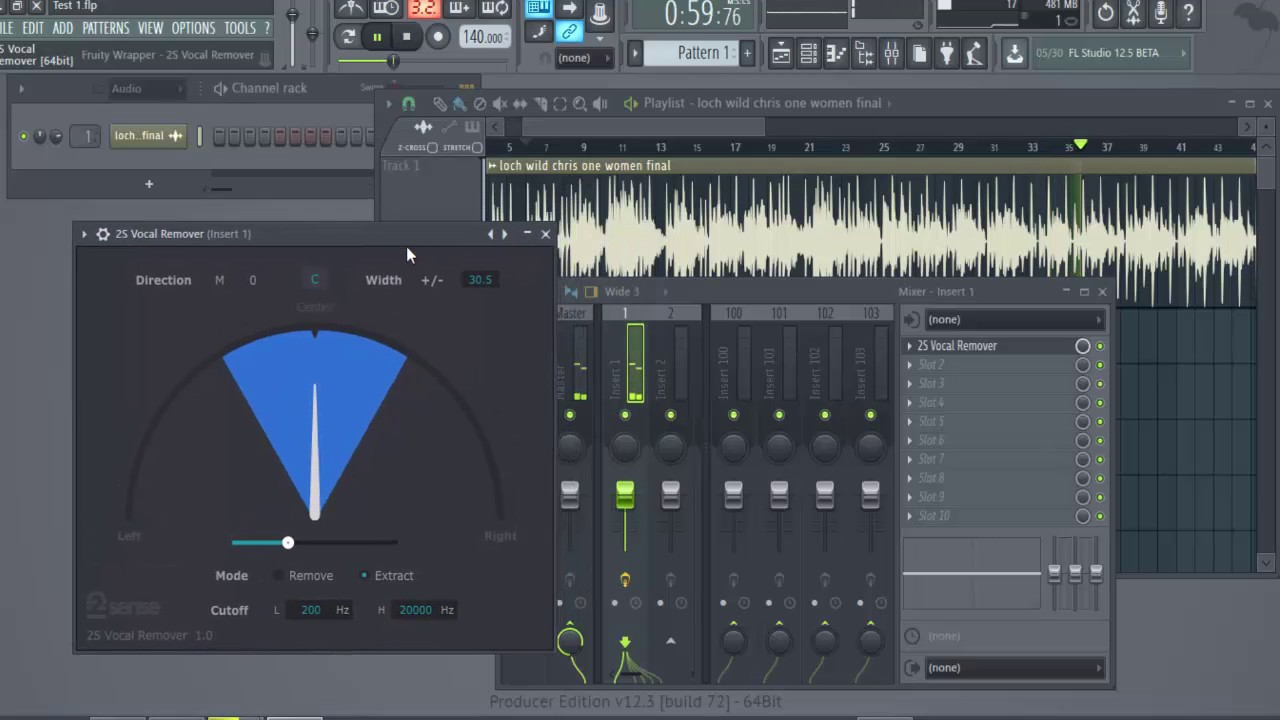Viewport: 1280px width, 720px height.
Task: Pause playback with the pause button
Action: [377, 37]
